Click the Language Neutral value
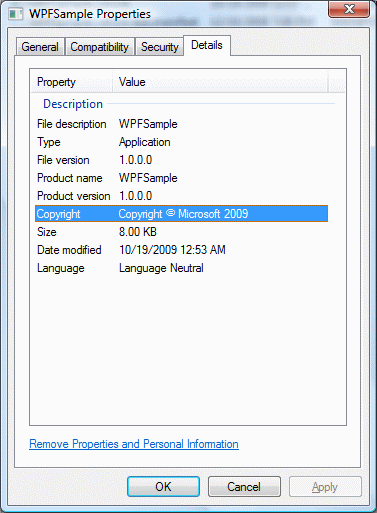 tap(161, 268)
